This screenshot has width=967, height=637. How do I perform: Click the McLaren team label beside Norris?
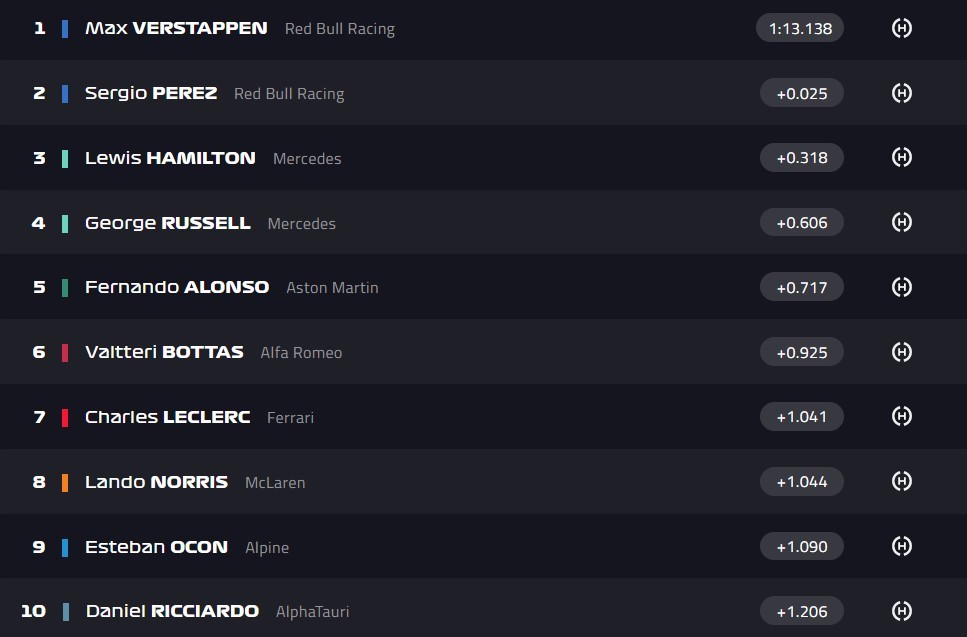pos(275,482)
